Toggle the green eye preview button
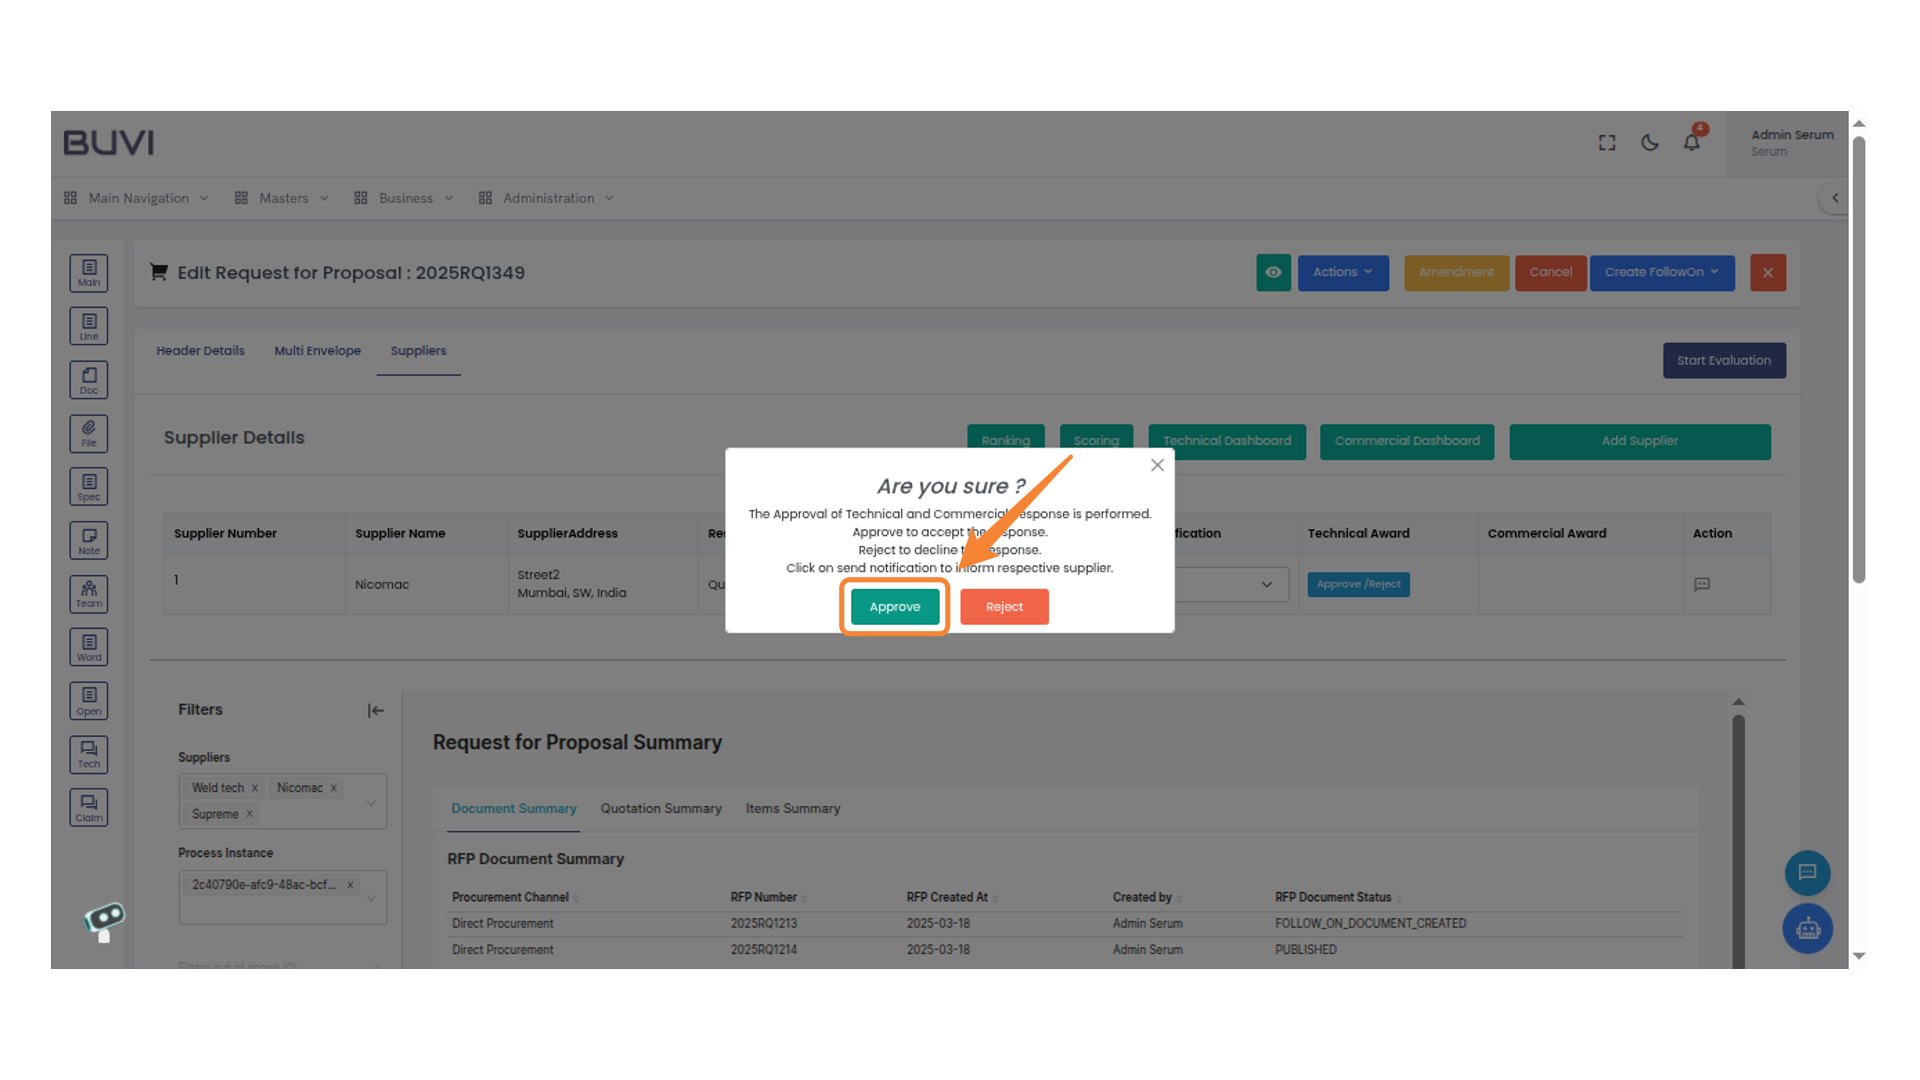The height and width of the screenshot is (1080, 1920). 1273,272
